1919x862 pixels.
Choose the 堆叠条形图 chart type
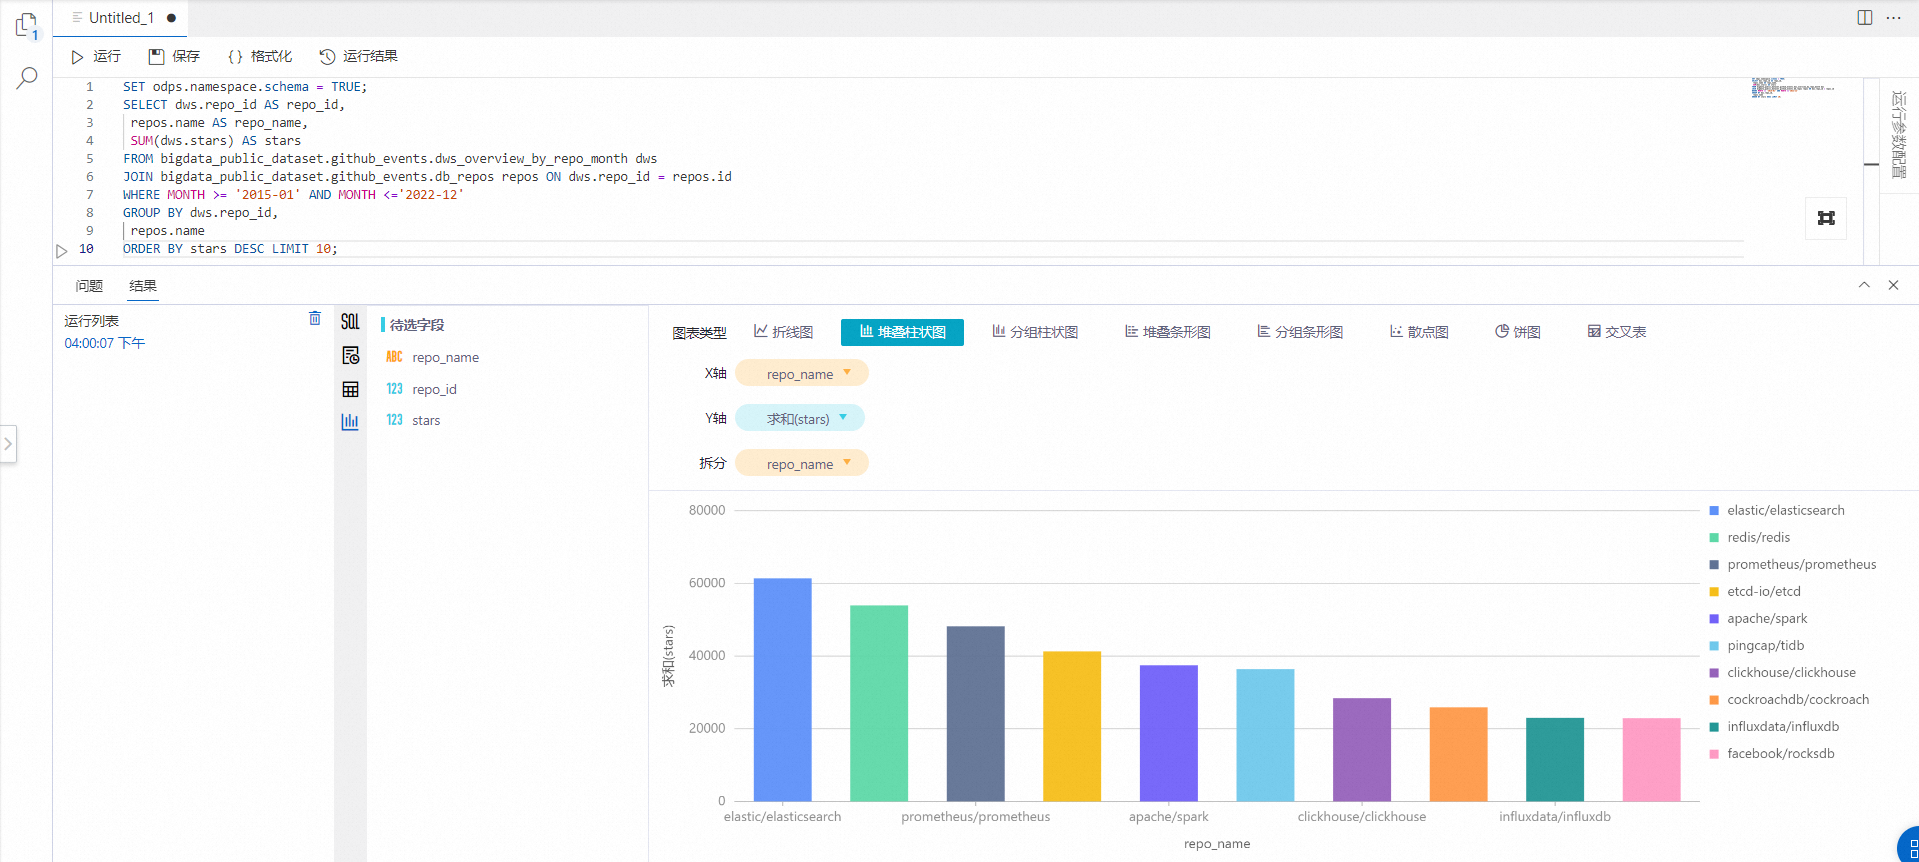1167,332
